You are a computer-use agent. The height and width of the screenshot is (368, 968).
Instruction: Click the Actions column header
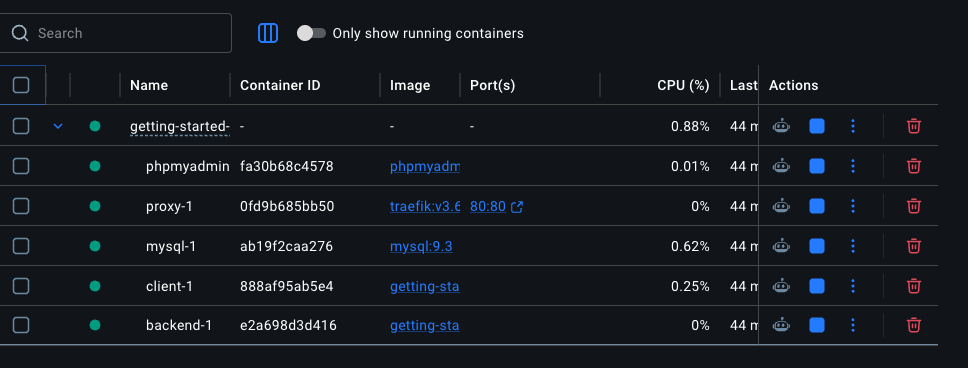793,85
